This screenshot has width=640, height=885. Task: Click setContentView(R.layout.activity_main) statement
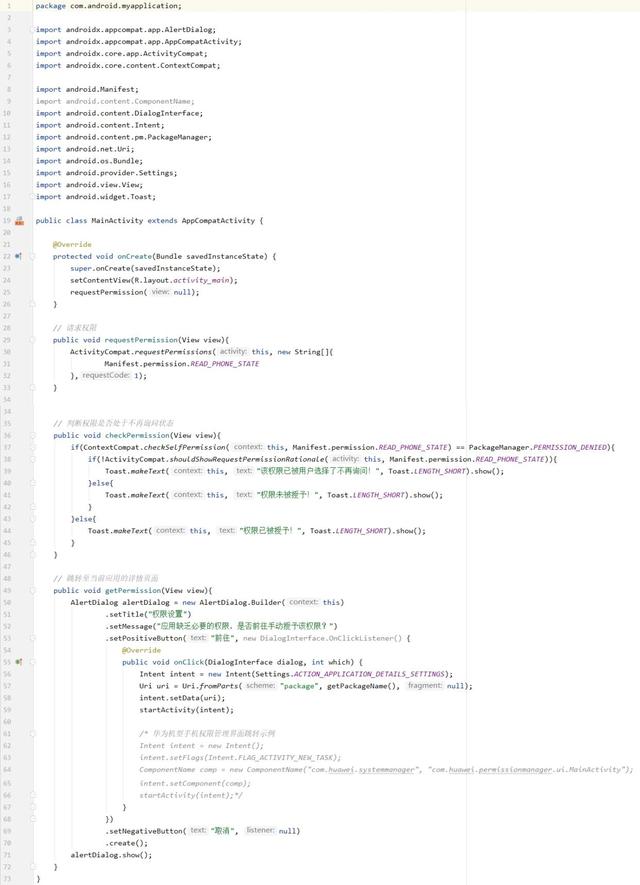(154, 281)
